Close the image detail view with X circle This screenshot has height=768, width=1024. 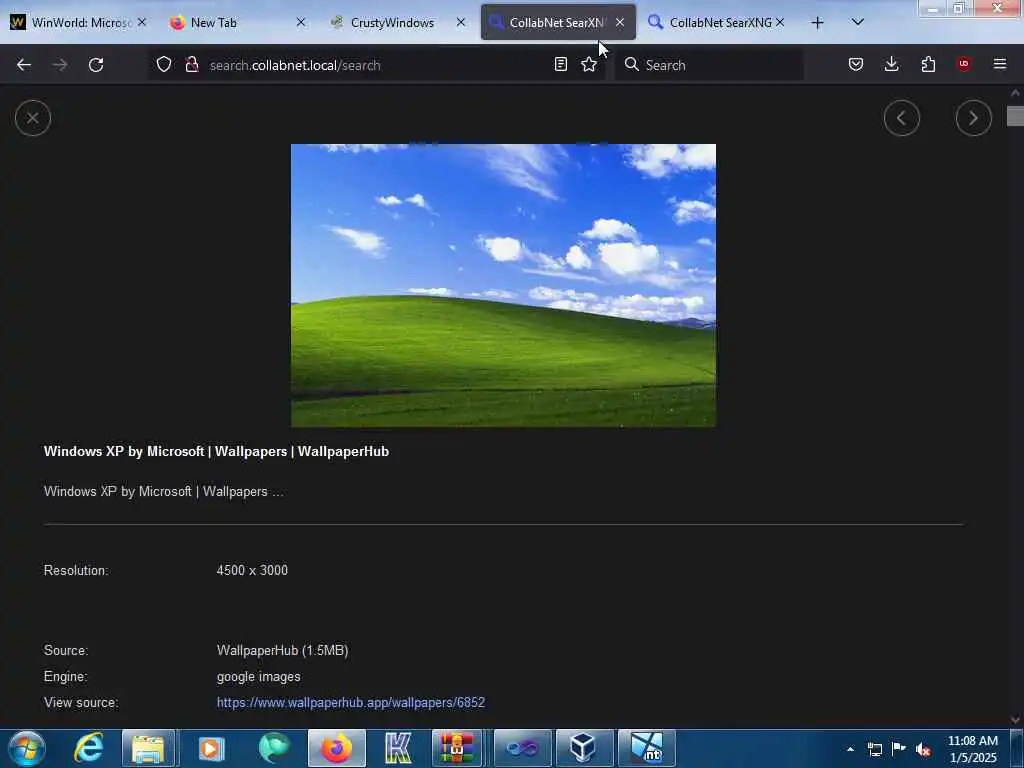[33, 118]
